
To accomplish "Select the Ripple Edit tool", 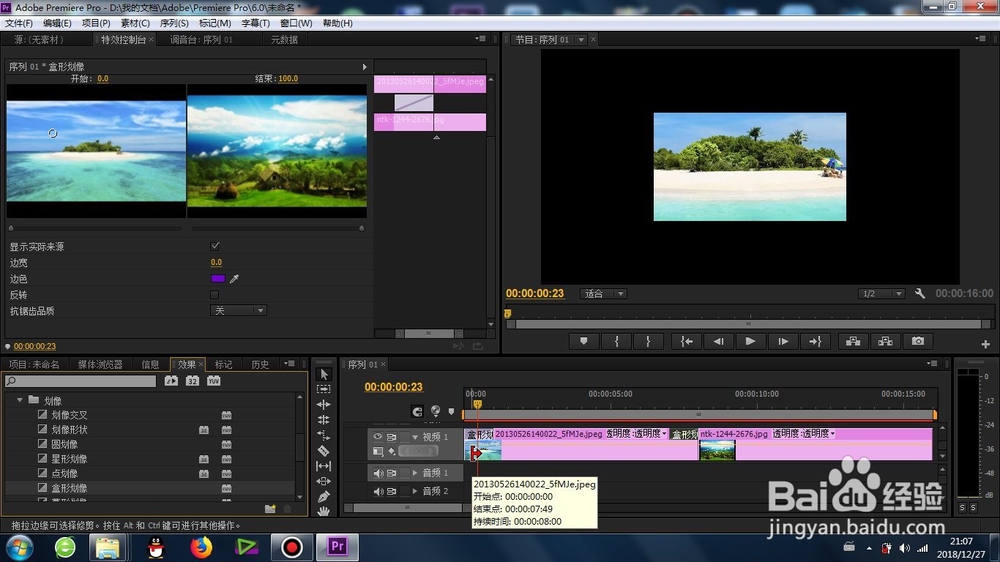I will click(323, 404).
